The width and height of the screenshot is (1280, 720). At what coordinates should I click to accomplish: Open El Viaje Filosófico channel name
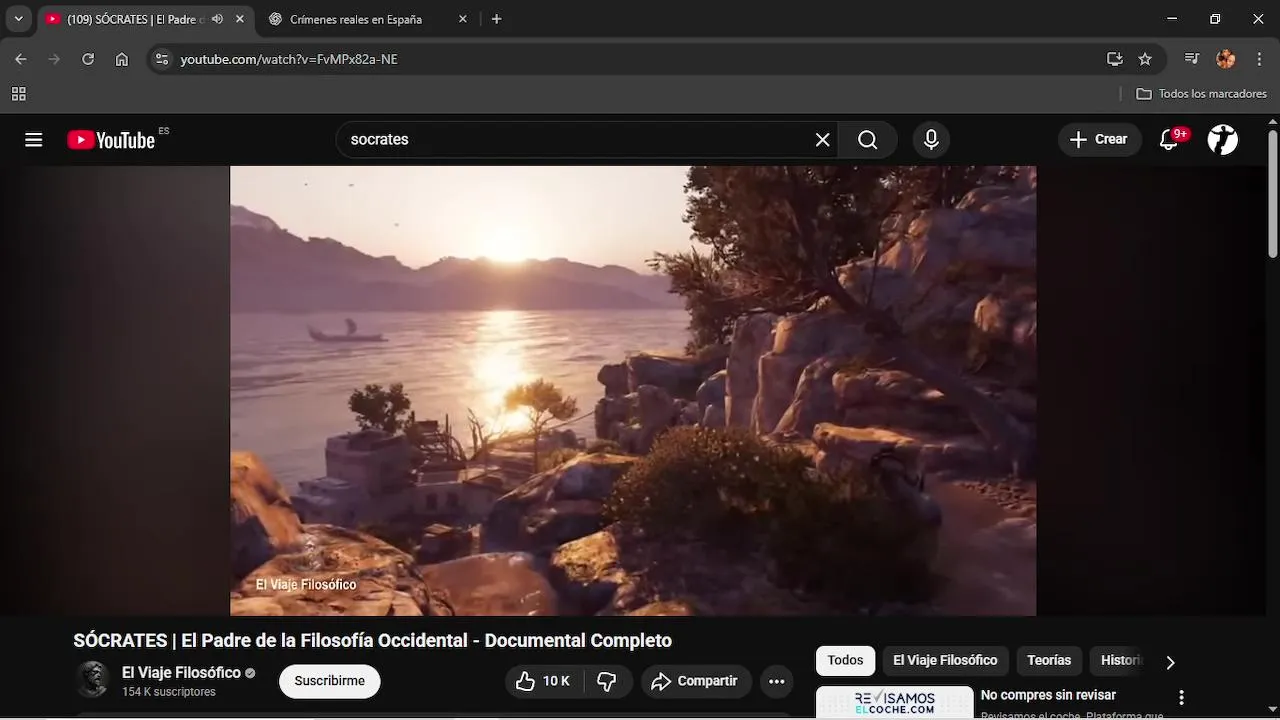tap(181, 672)
